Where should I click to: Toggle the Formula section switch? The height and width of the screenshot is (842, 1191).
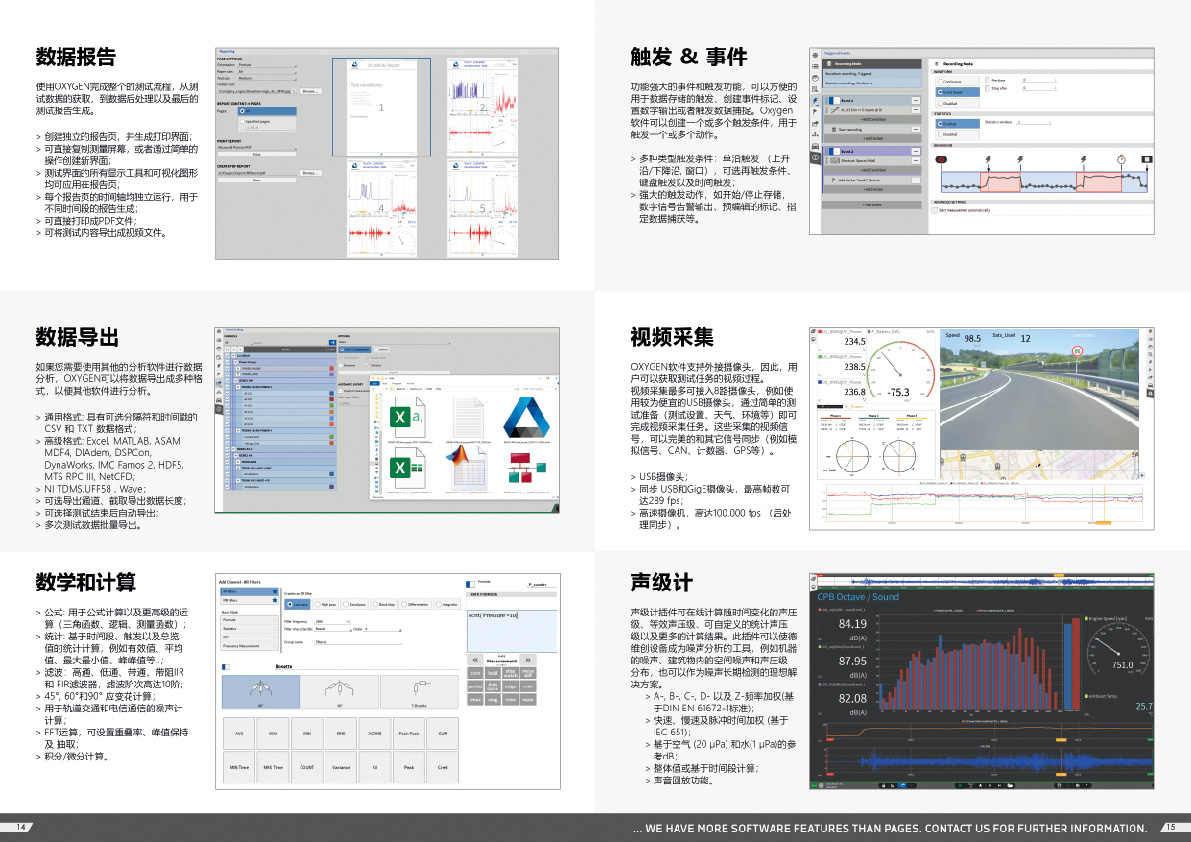coord(470,585)
